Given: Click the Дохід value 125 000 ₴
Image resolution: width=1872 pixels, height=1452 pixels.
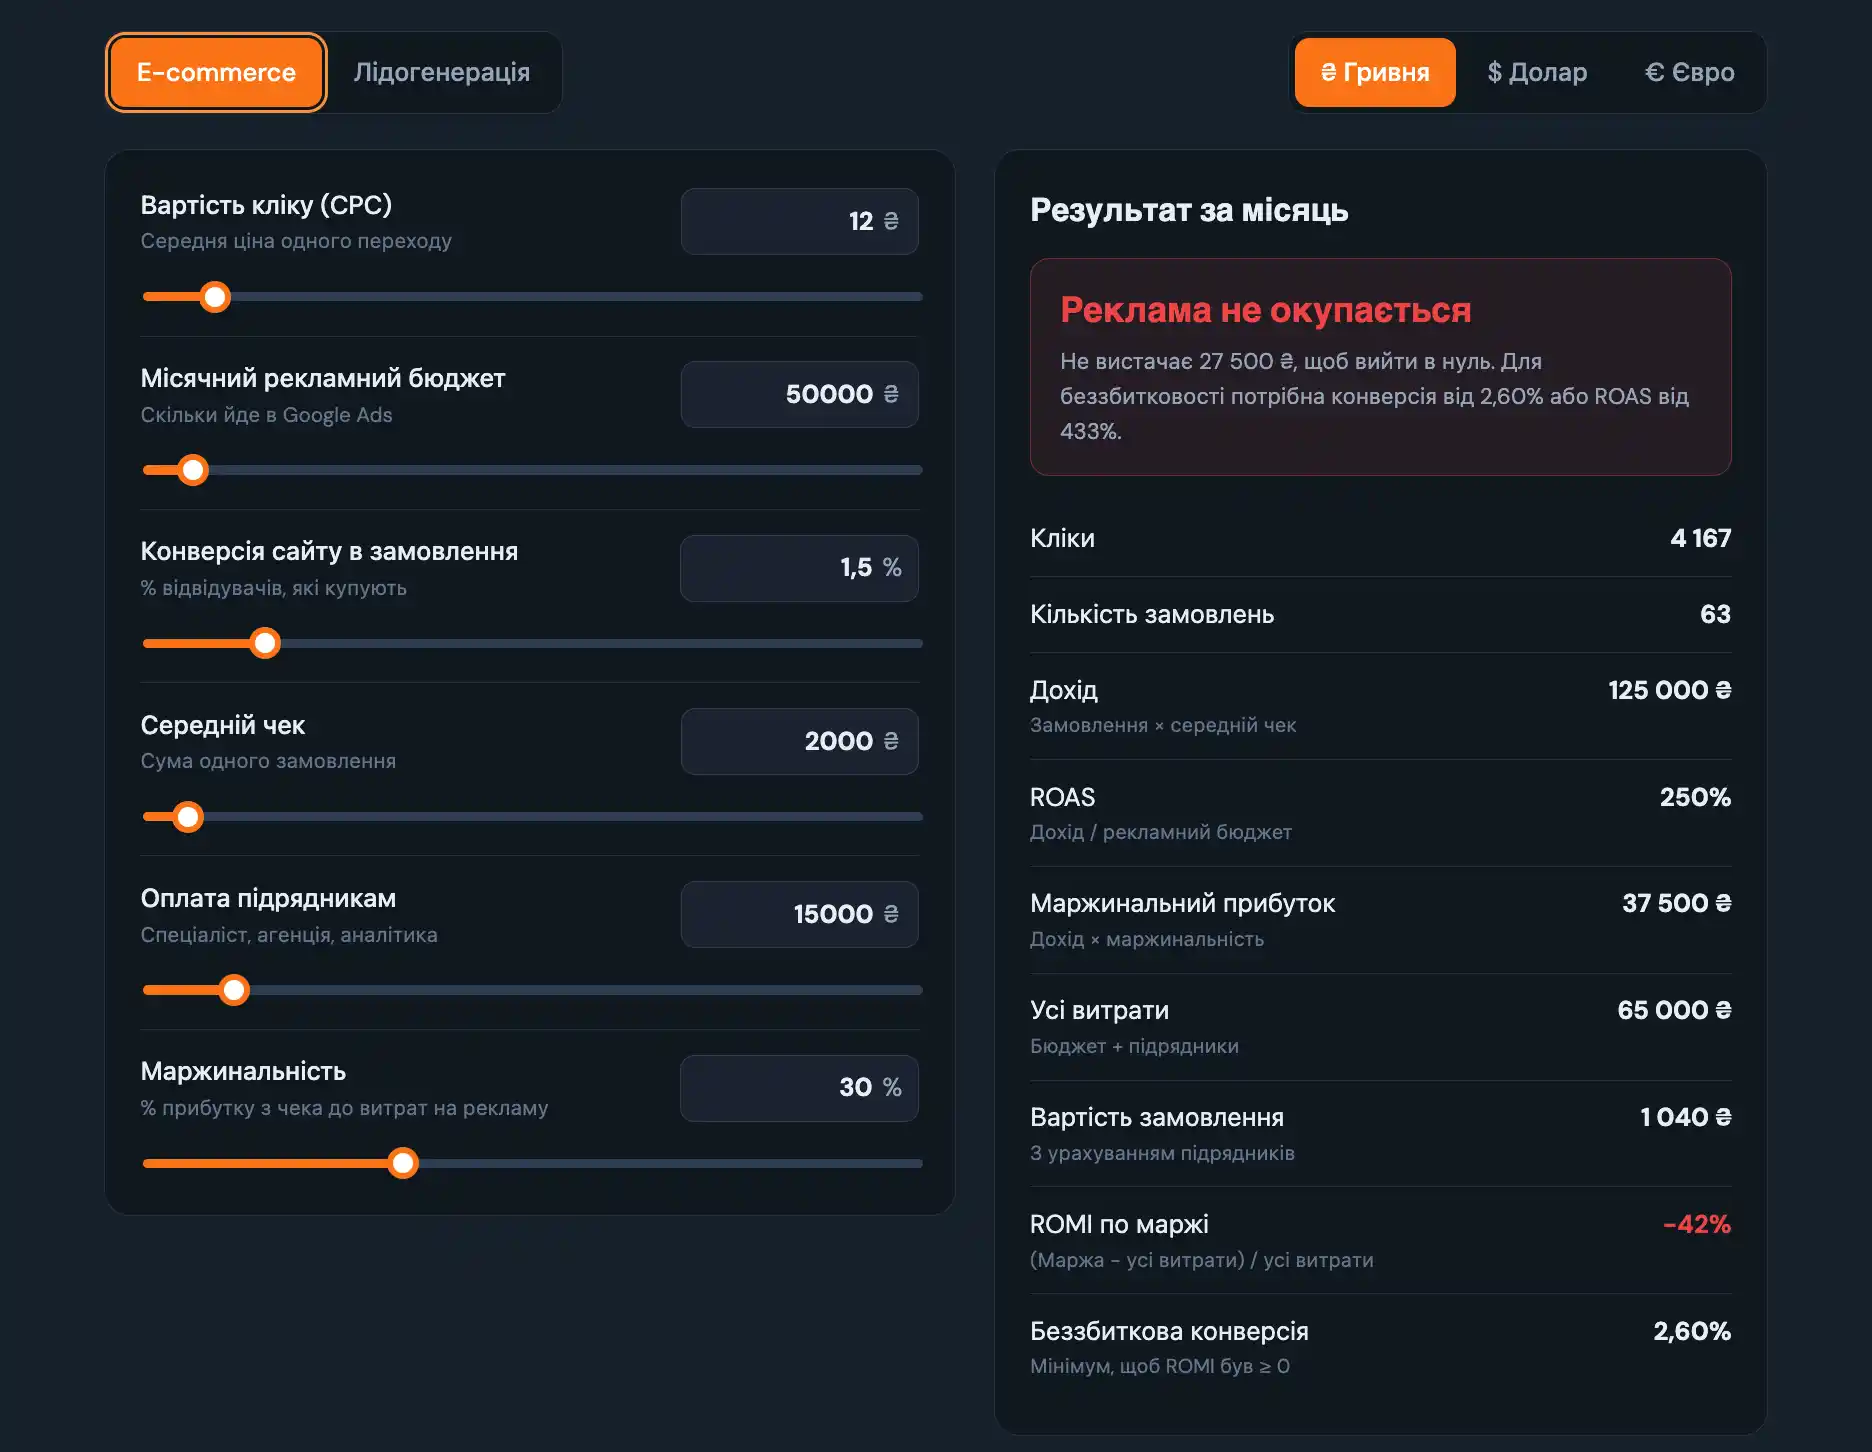Looking at the screenshot, I should pyautogui.click(x=1669, y=690).
